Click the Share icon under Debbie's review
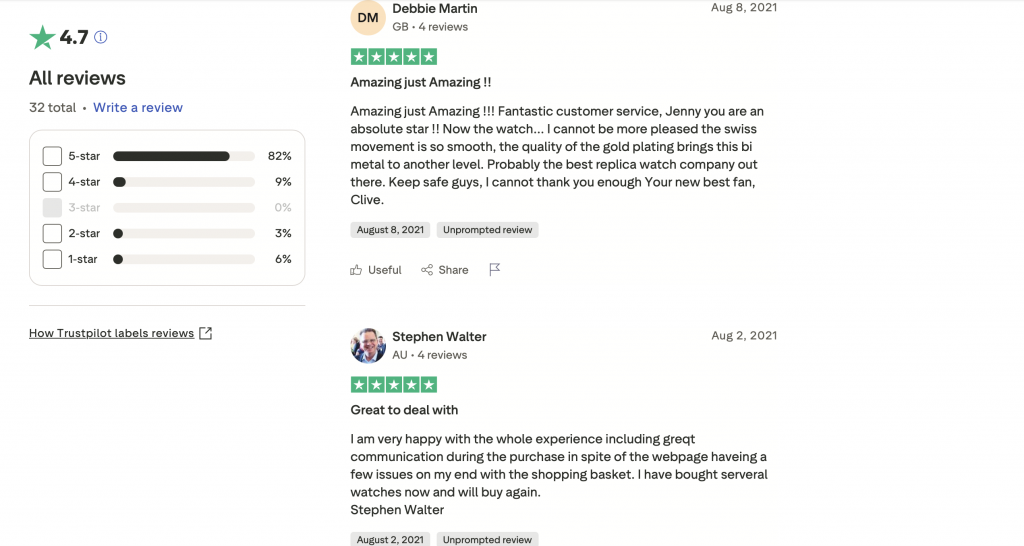The width and height of the screenshot is (1024, 546). [x=427, y=270]
